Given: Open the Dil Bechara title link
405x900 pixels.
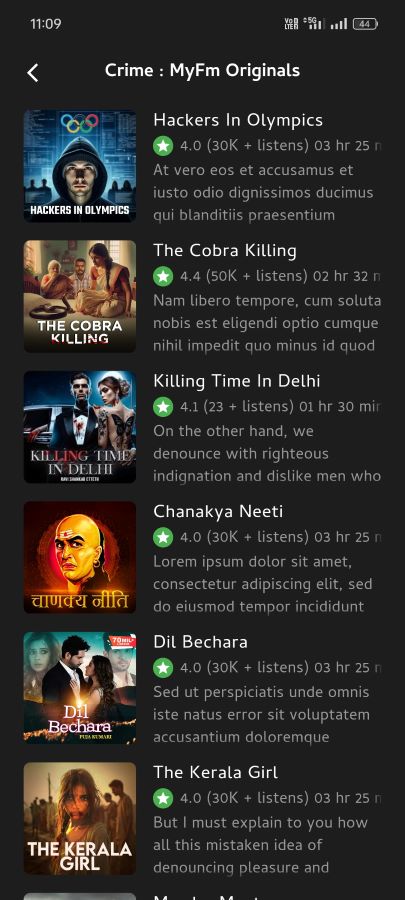Looking at the screenshot, I should point(200,642).
